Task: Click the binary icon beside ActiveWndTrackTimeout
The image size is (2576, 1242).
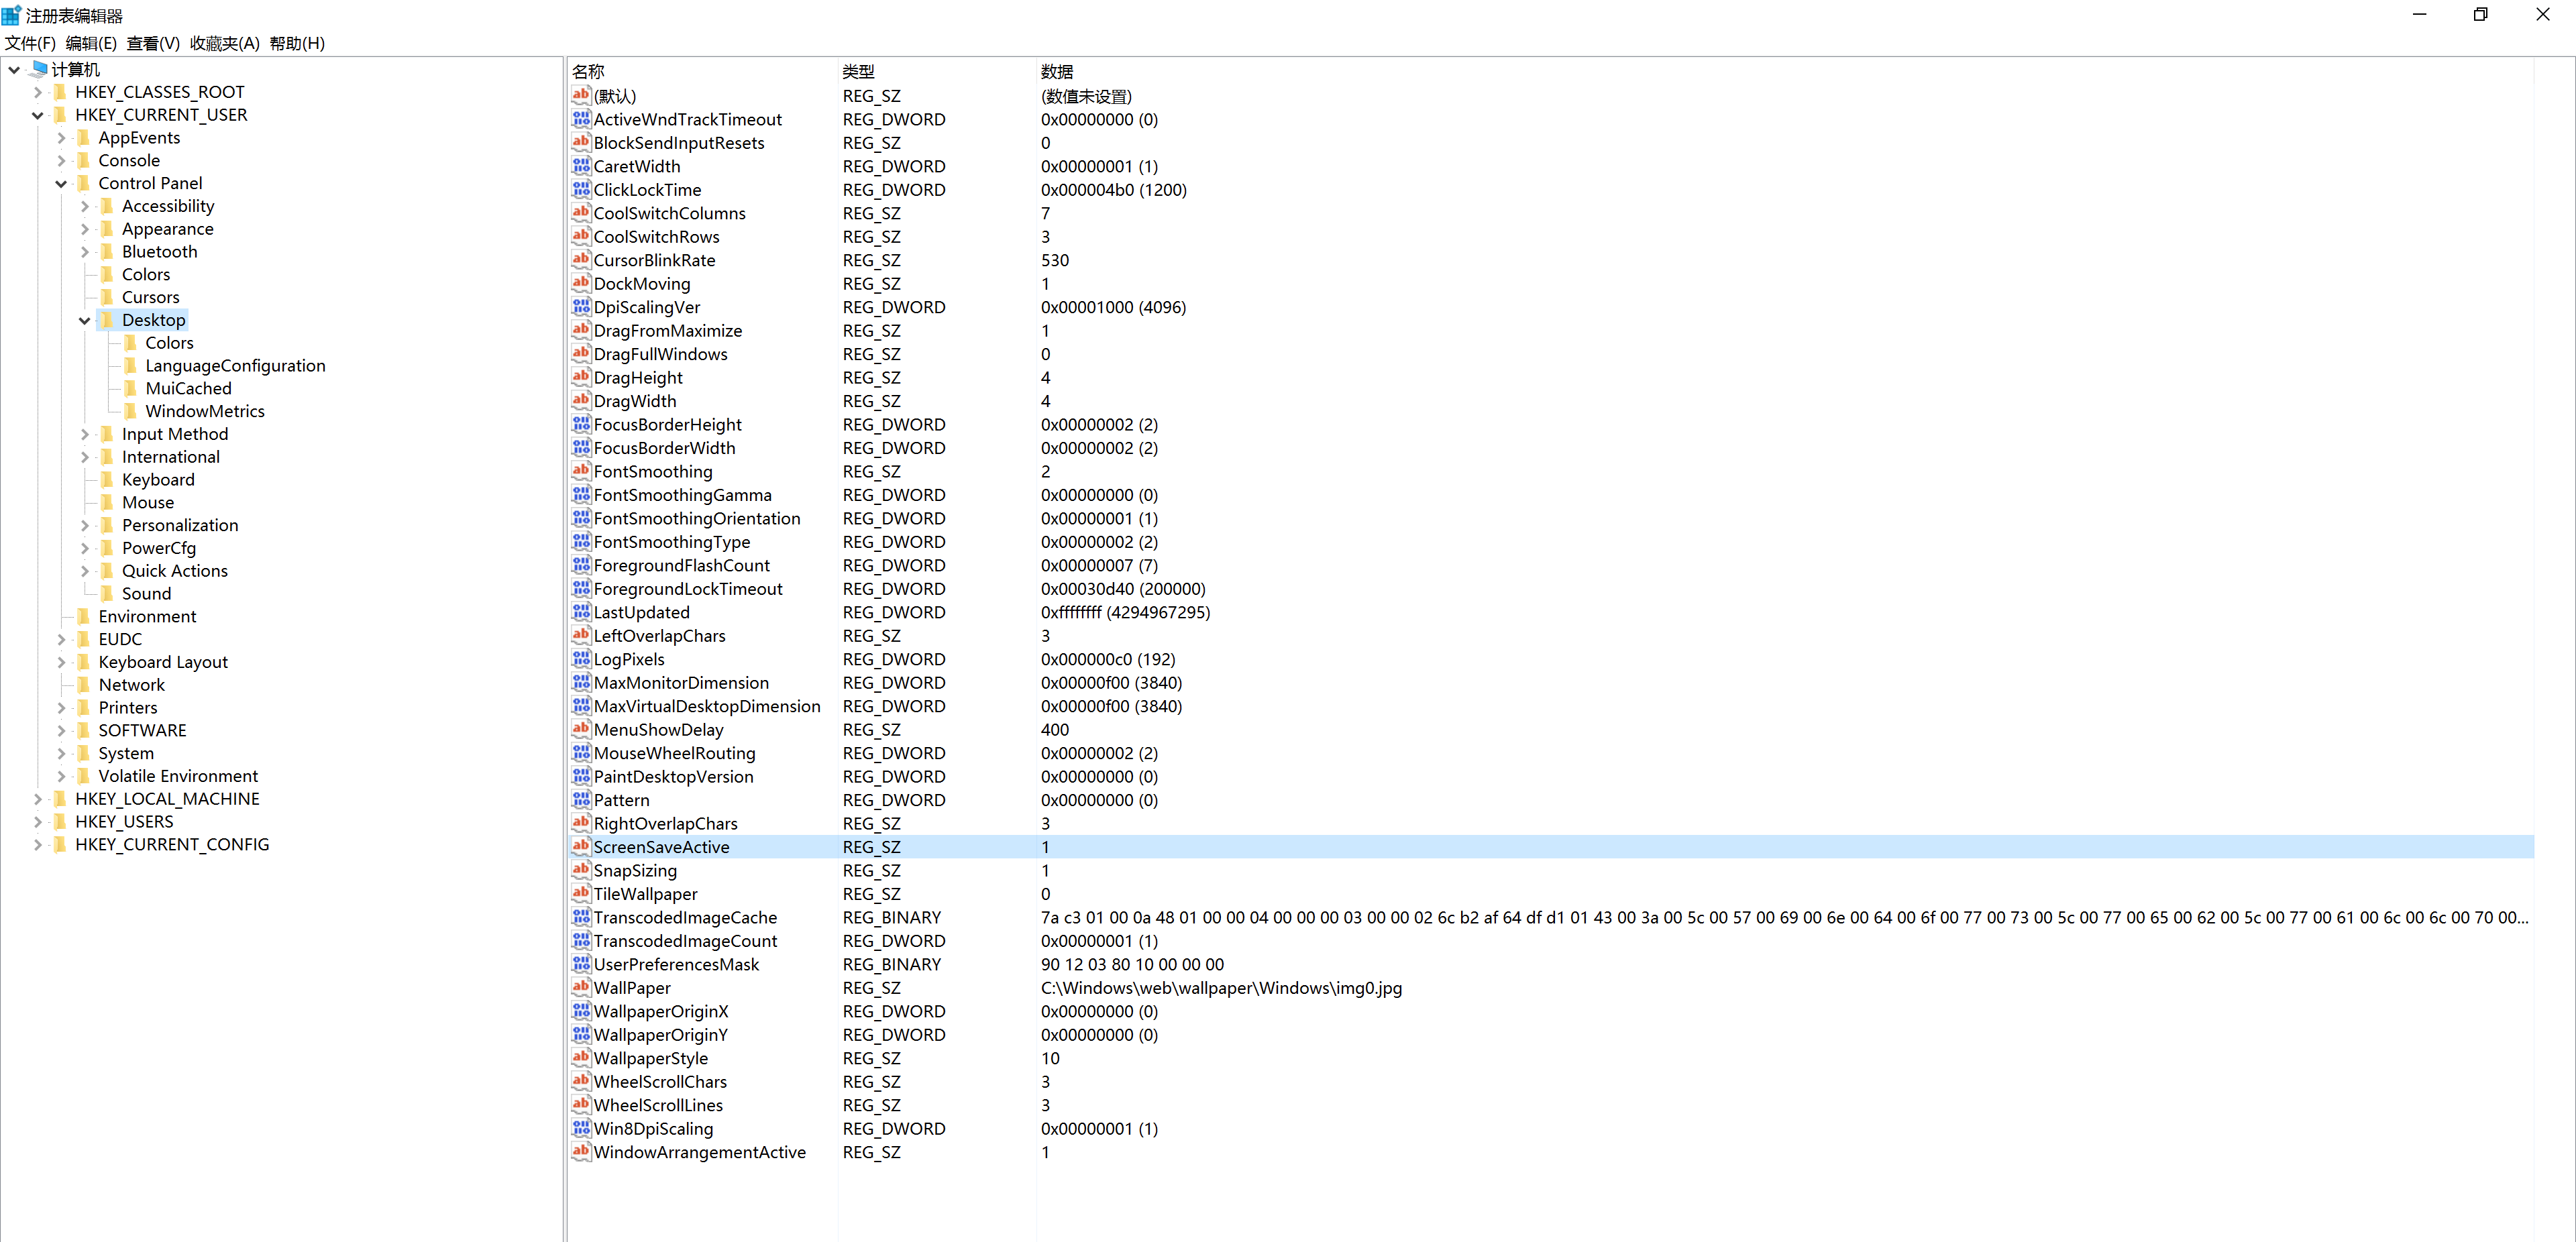Action: coord(581,119)
